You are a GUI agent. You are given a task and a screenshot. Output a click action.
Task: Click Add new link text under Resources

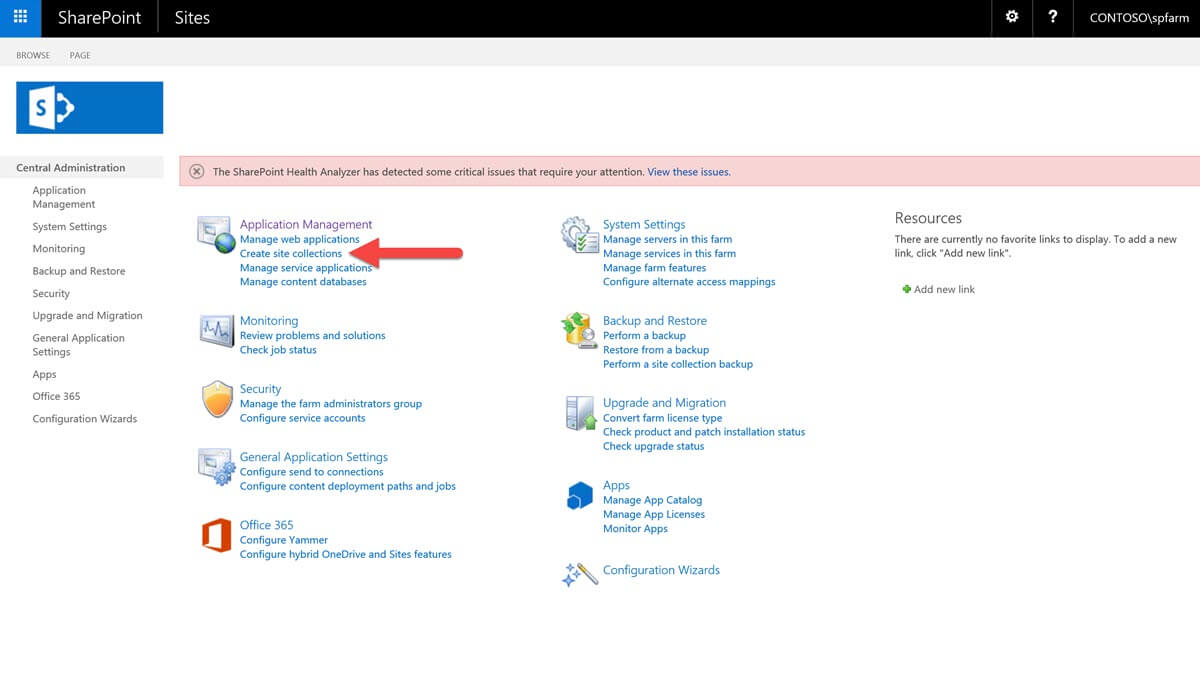(x=944, y=289)
